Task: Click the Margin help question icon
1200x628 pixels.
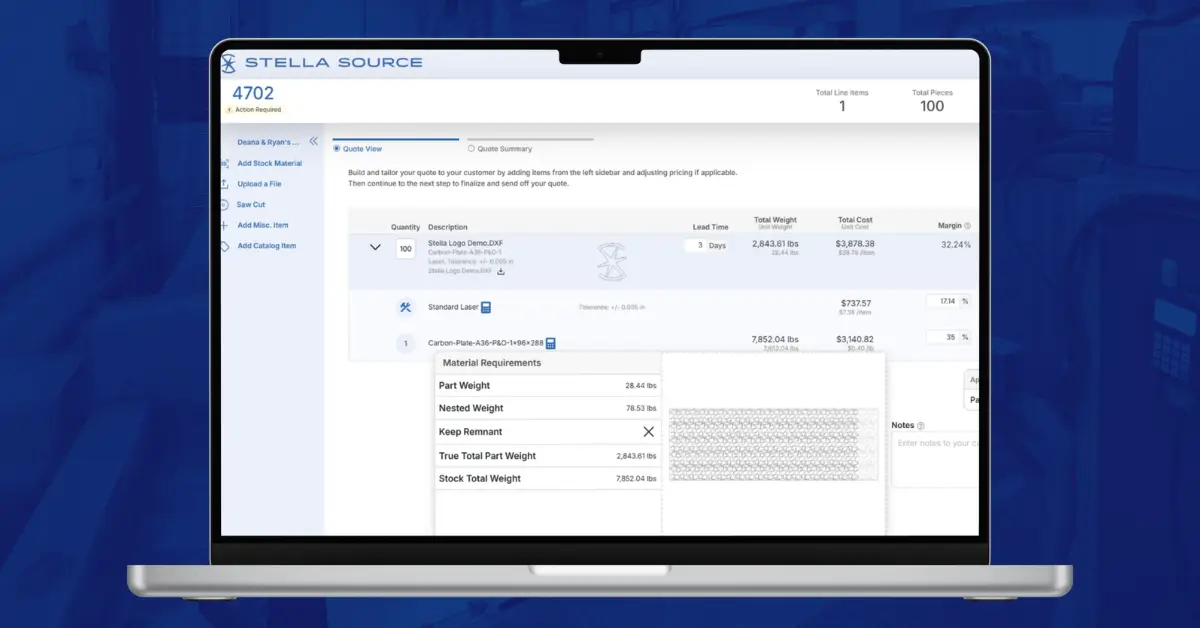Action: click(x=968, y=227)
